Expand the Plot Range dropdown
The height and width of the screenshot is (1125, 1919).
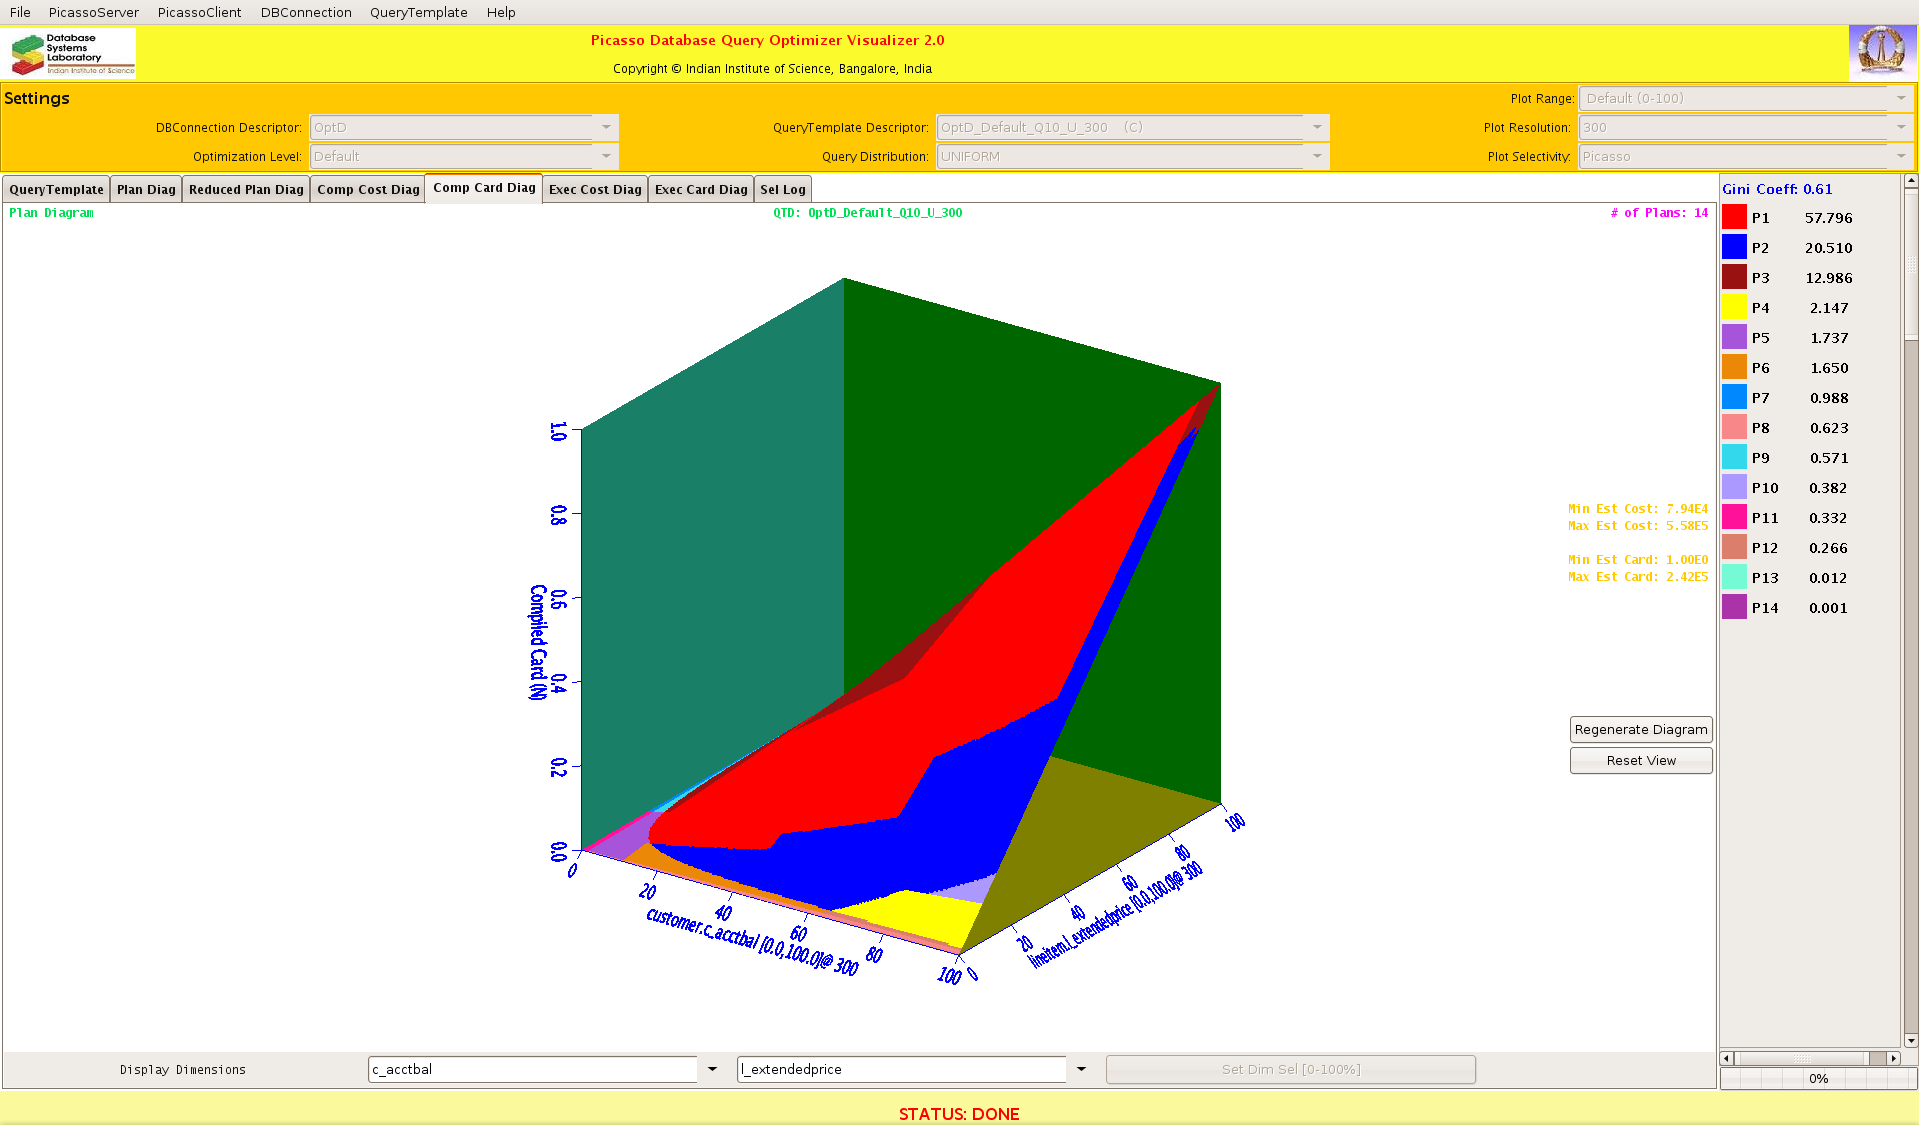1900,98
